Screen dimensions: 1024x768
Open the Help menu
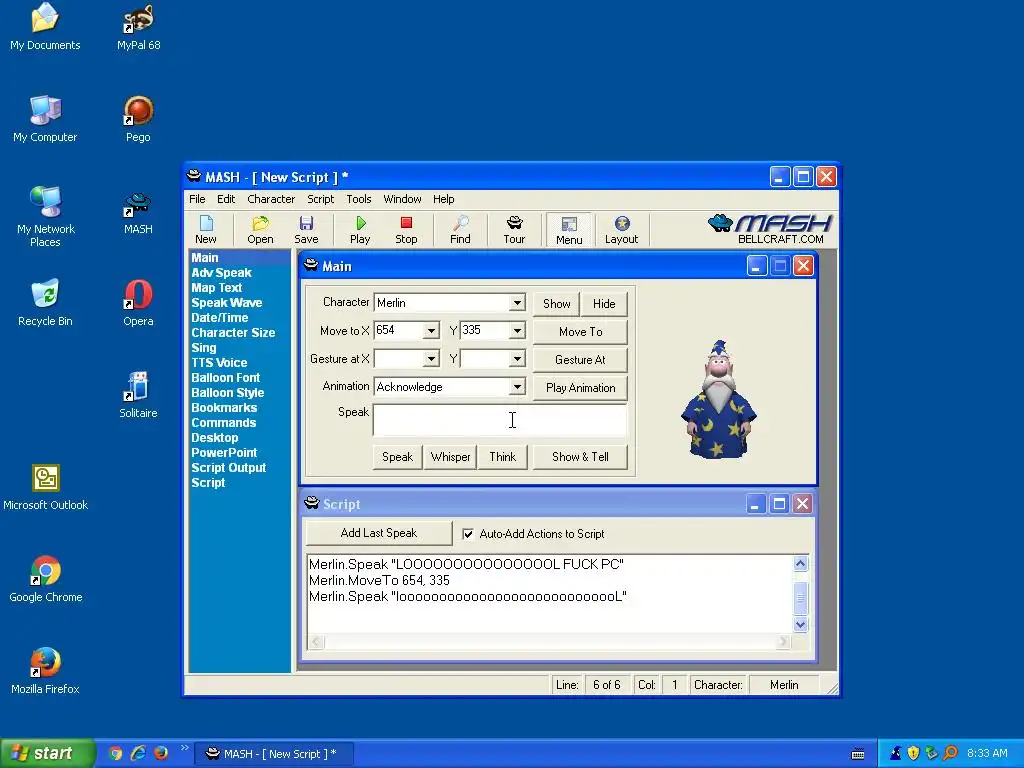pos(443,199)
